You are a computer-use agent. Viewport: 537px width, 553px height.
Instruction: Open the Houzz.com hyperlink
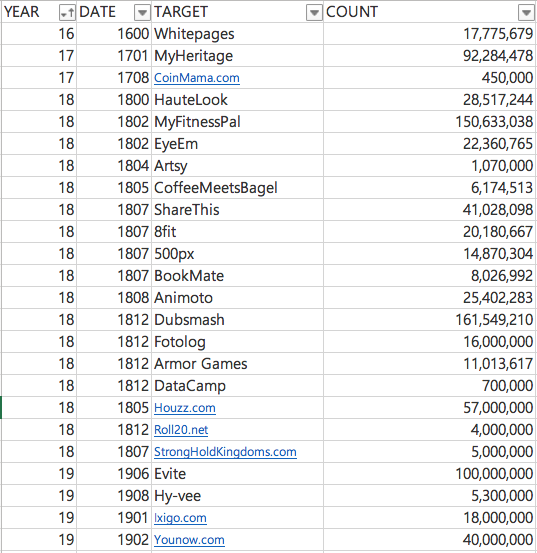point(185,408)
